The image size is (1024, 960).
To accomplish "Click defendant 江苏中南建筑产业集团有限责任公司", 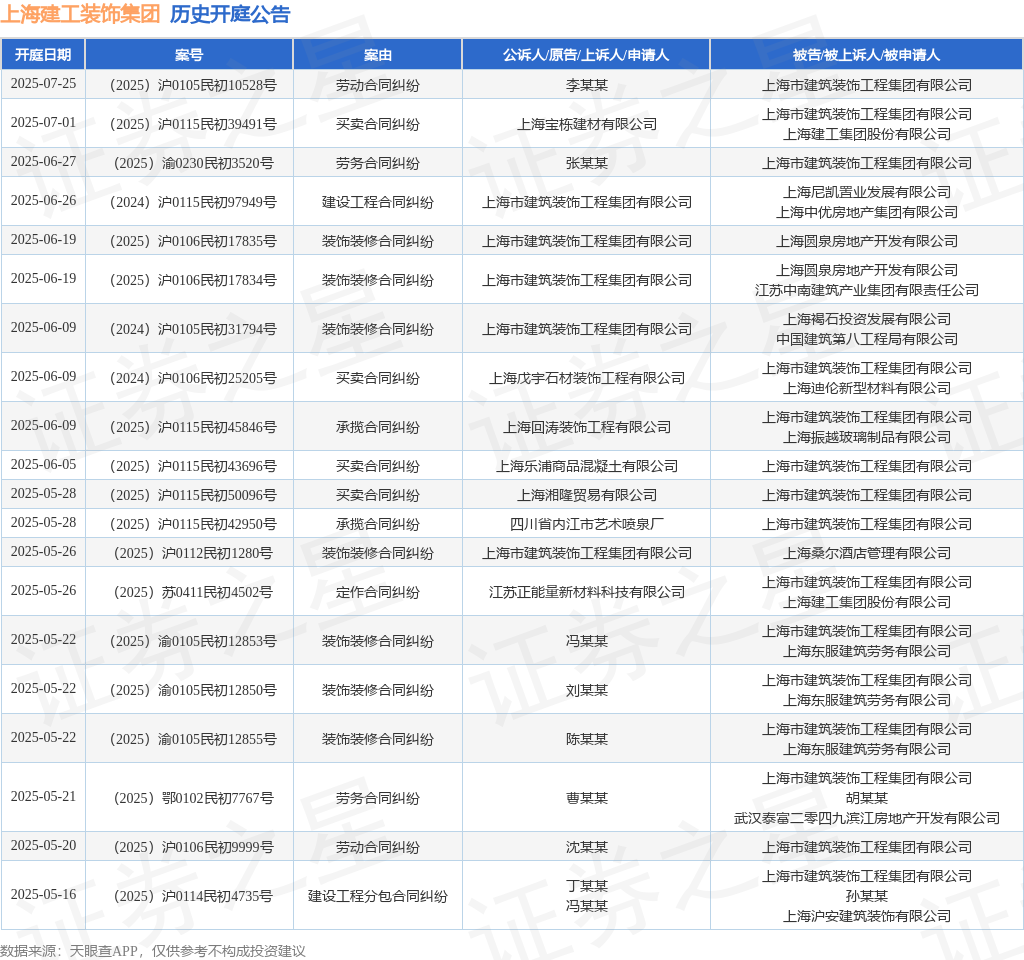I will [867, 290].
